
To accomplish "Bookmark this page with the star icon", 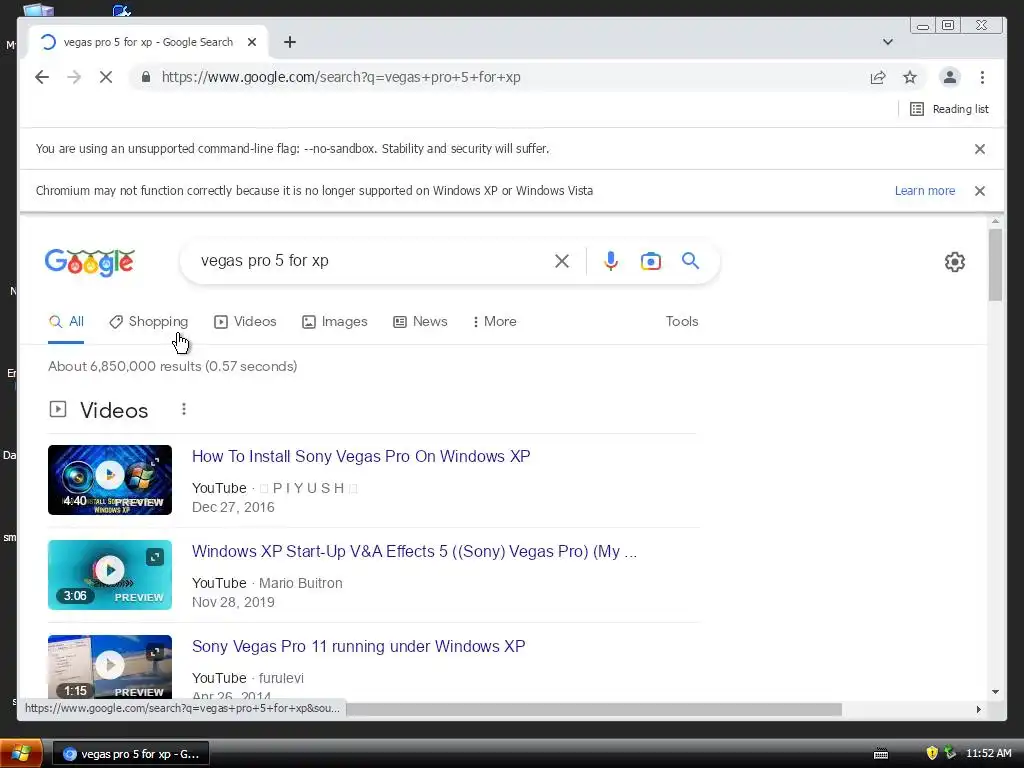I will 910,77.
